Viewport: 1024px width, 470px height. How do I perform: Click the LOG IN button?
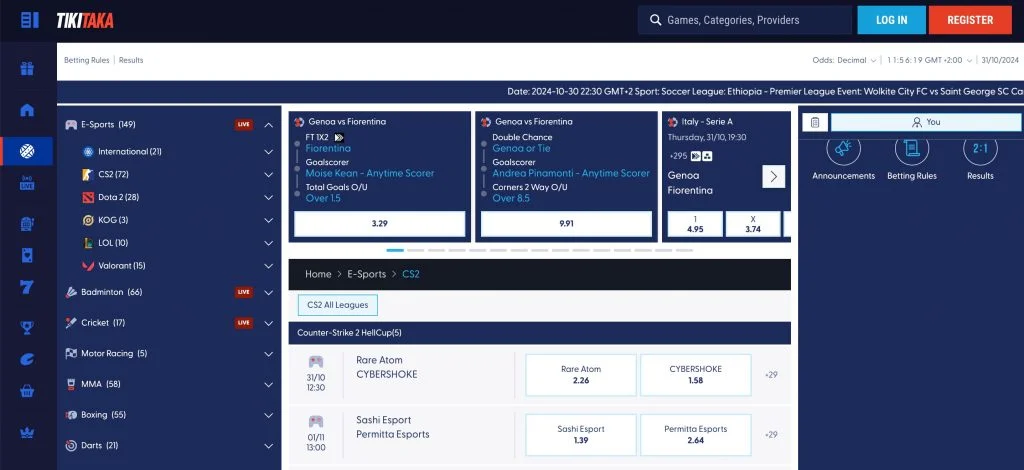[891, 20]
